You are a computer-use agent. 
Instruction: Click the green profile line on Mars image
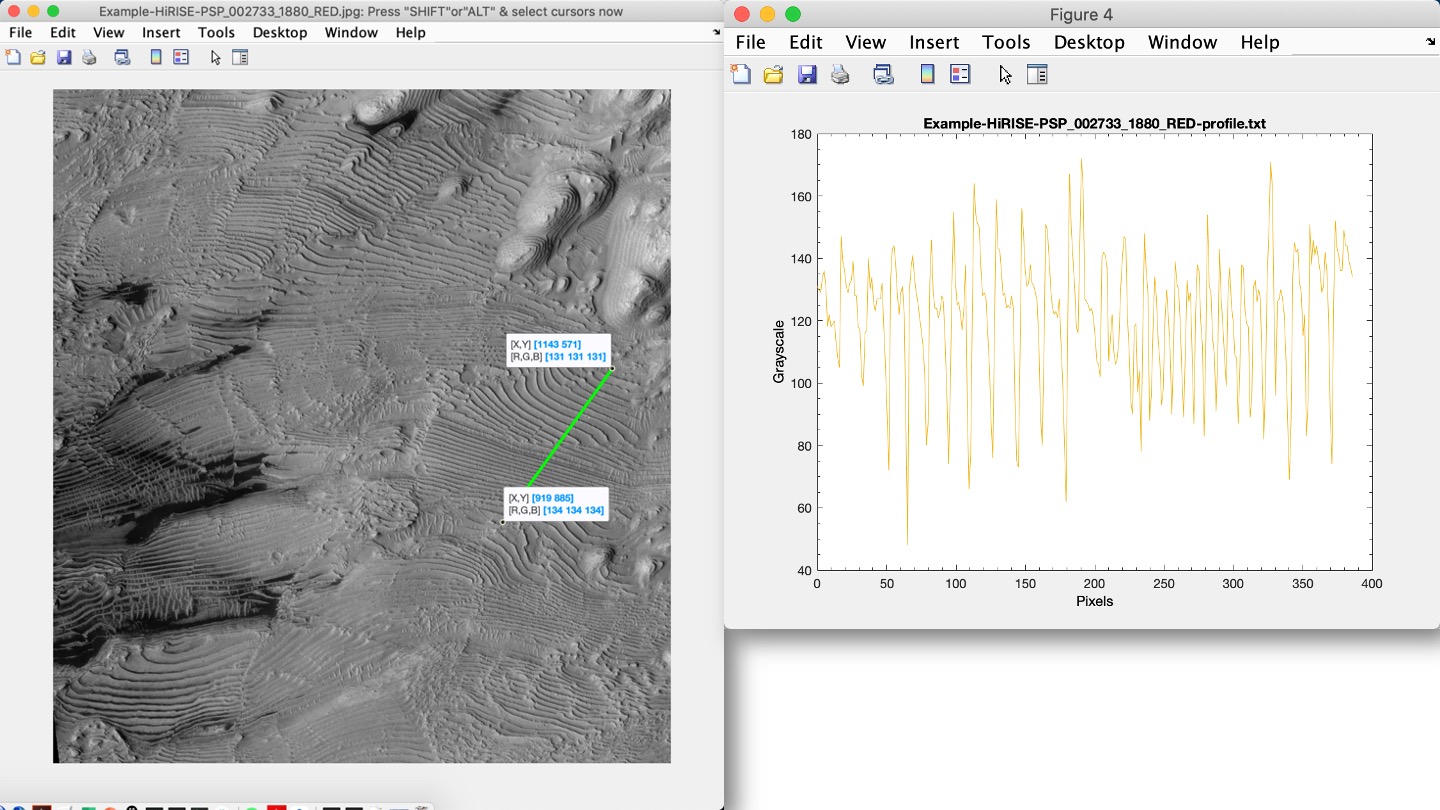[570, 428]
